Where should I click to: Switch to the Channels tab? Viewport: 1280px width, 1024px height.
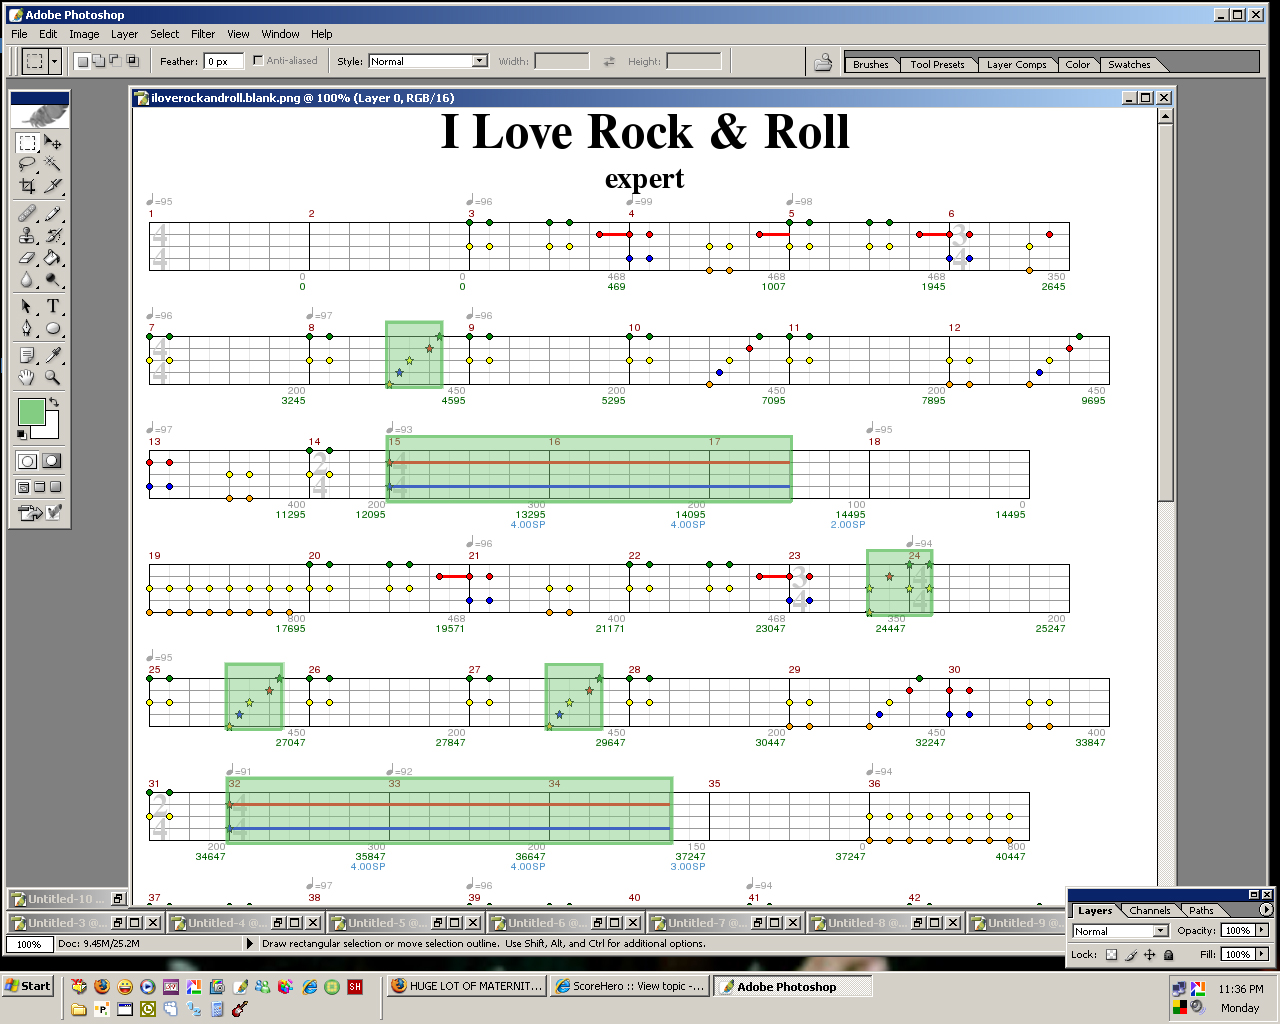pyautogui.click(x=1149, y=910)
